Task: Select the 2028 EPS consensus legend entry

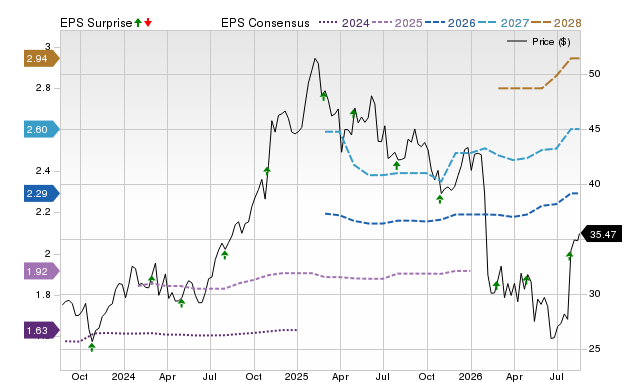Action: click(556, 23)
